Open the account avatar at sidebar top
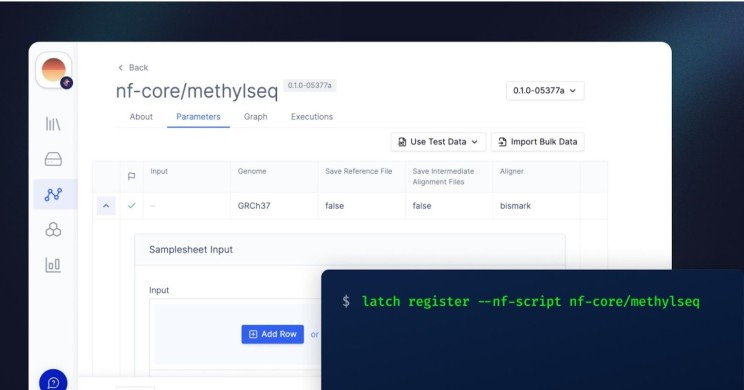744x390 pixels. pos(54,70)
